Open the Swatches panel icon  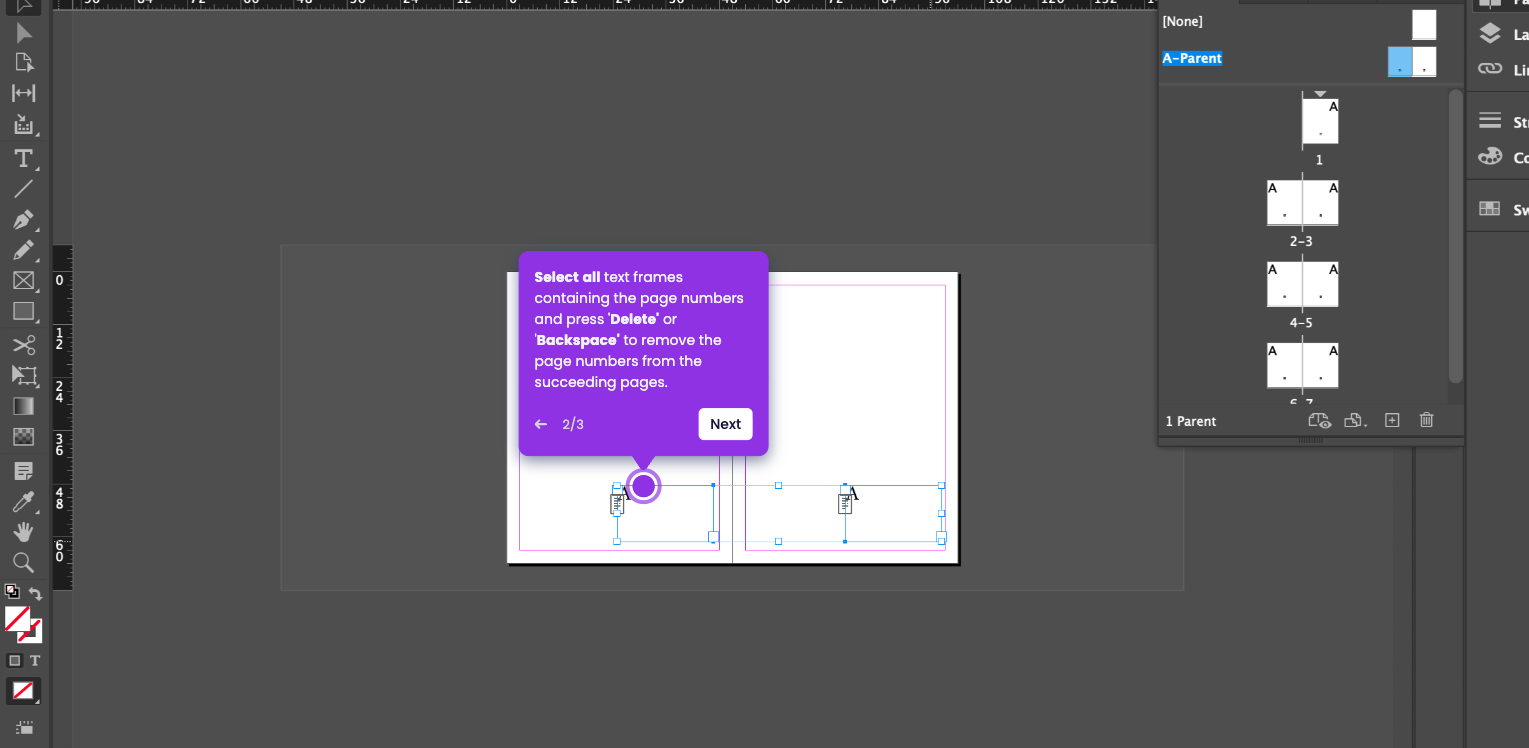point(1490,209)
